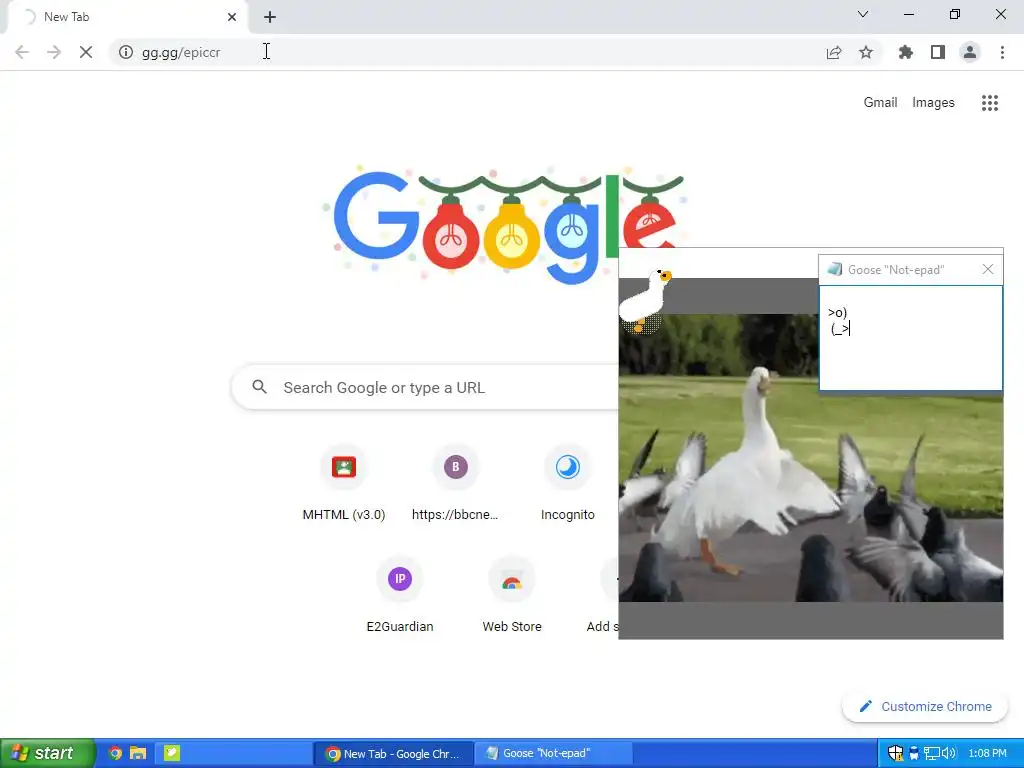The image size is (1024, 768).
Task: Click the Google holiday doodle
Action: pyautogui.click(x=503, y=225)
